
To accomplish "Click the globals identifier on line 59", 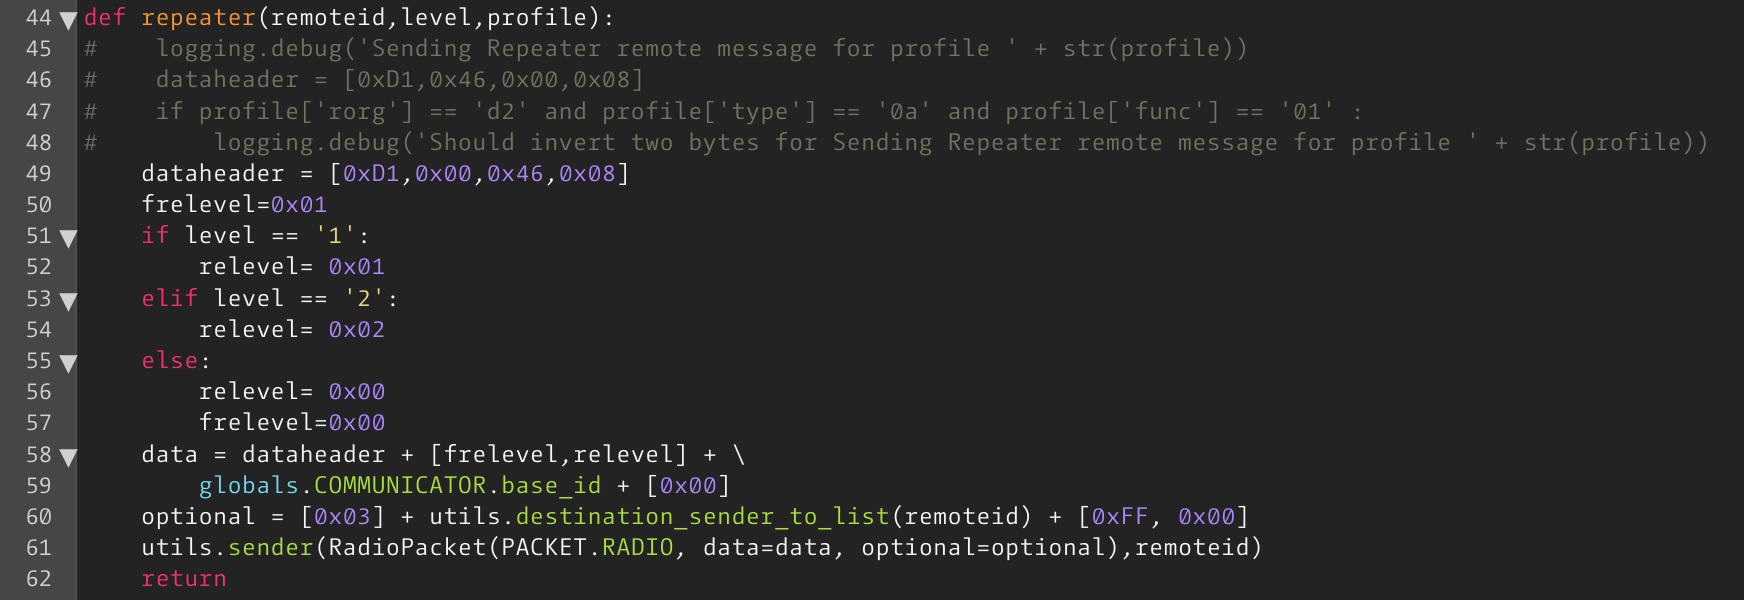I will tap(249, 486).
